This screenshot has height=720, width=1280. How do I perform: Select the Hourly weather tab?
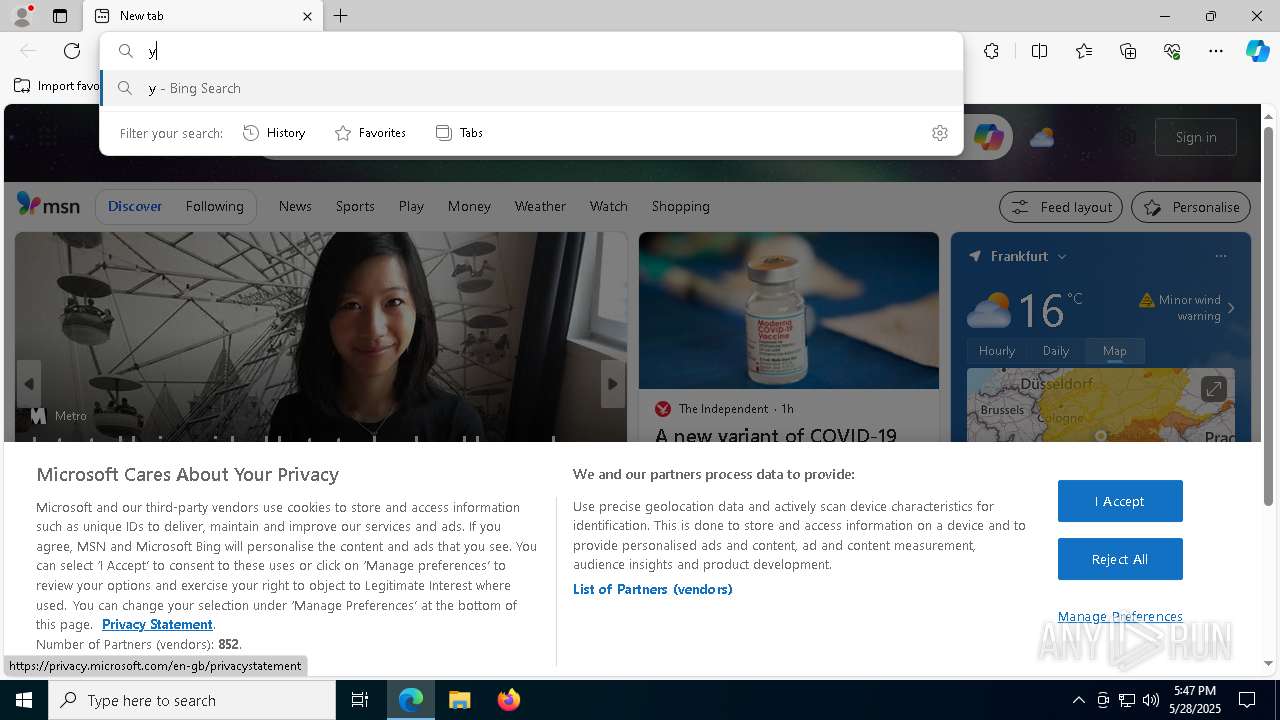pyautogui.click(x=997, y=351)
